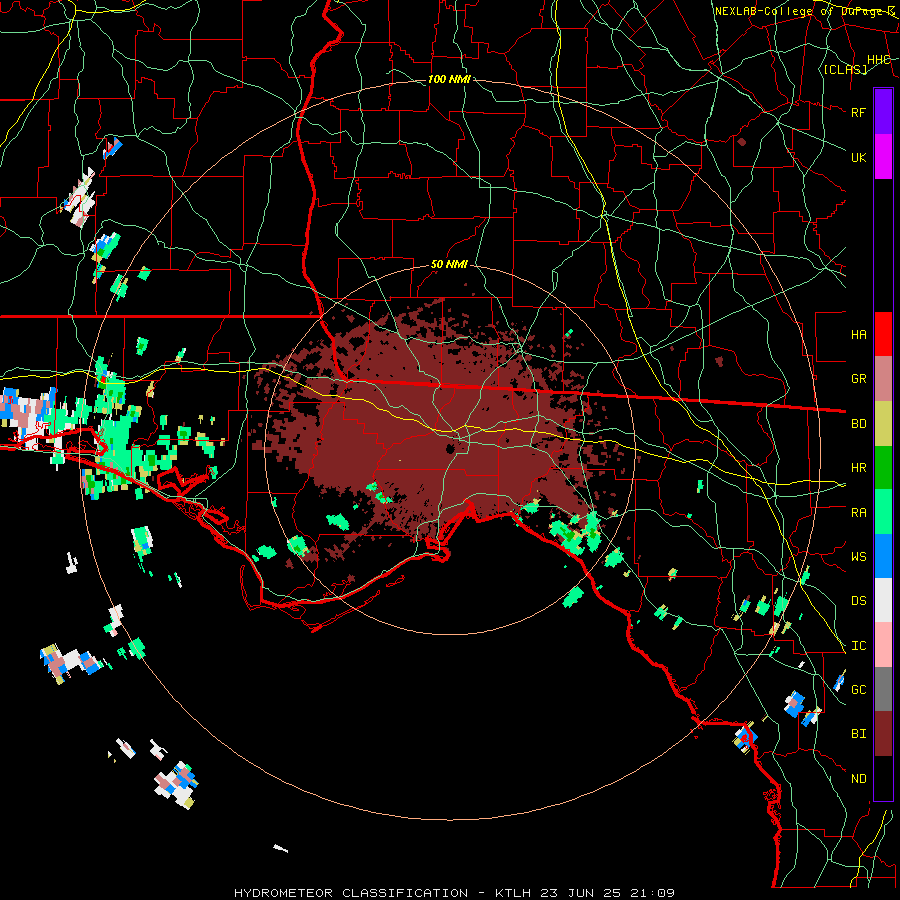This screenshot has width=900, height=900.
Task: Click the RA light green legend swatch
Action: (883, 512)
